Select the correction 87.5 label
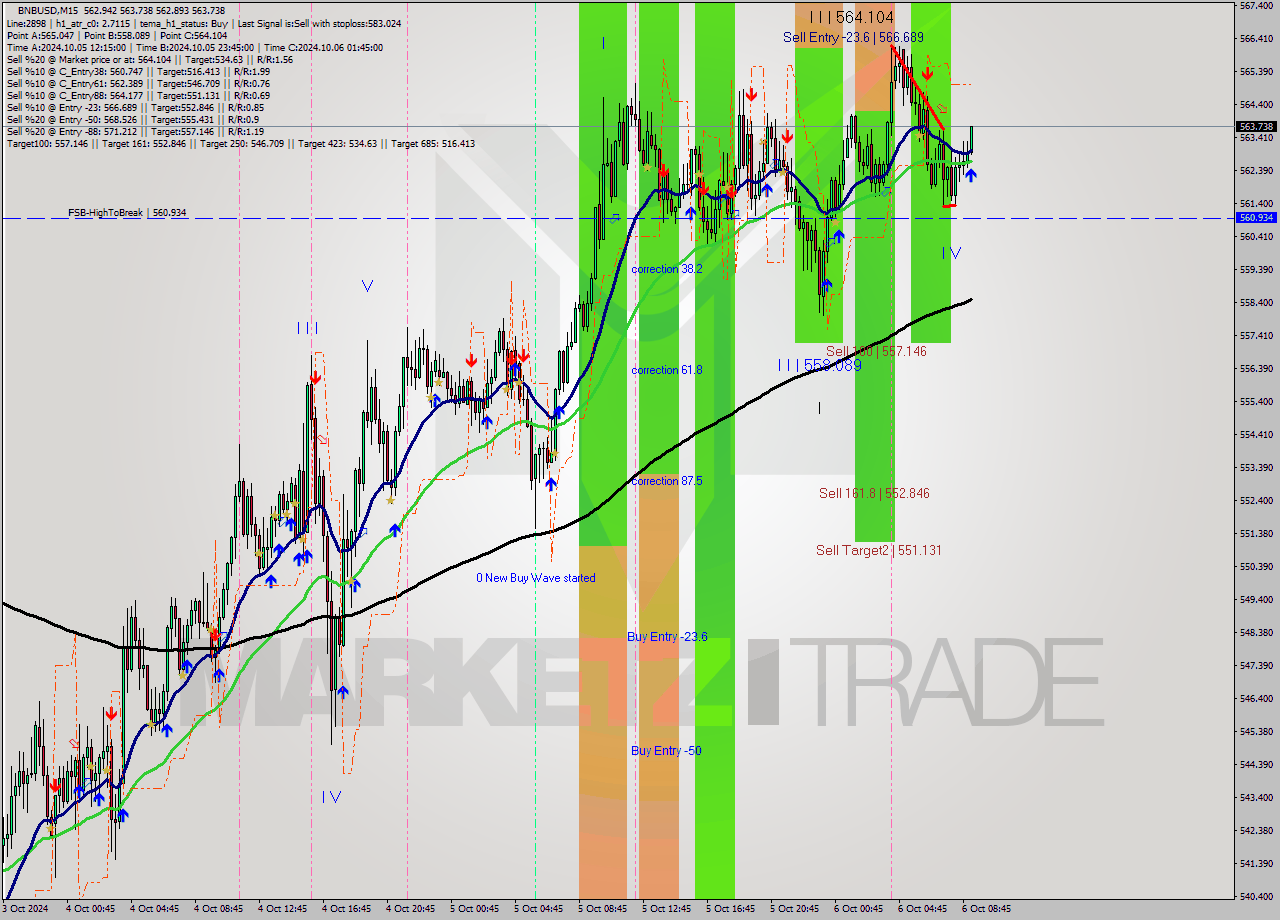Image resolution: width=1280 pixels, height=920 pixels. coord(667,481)
